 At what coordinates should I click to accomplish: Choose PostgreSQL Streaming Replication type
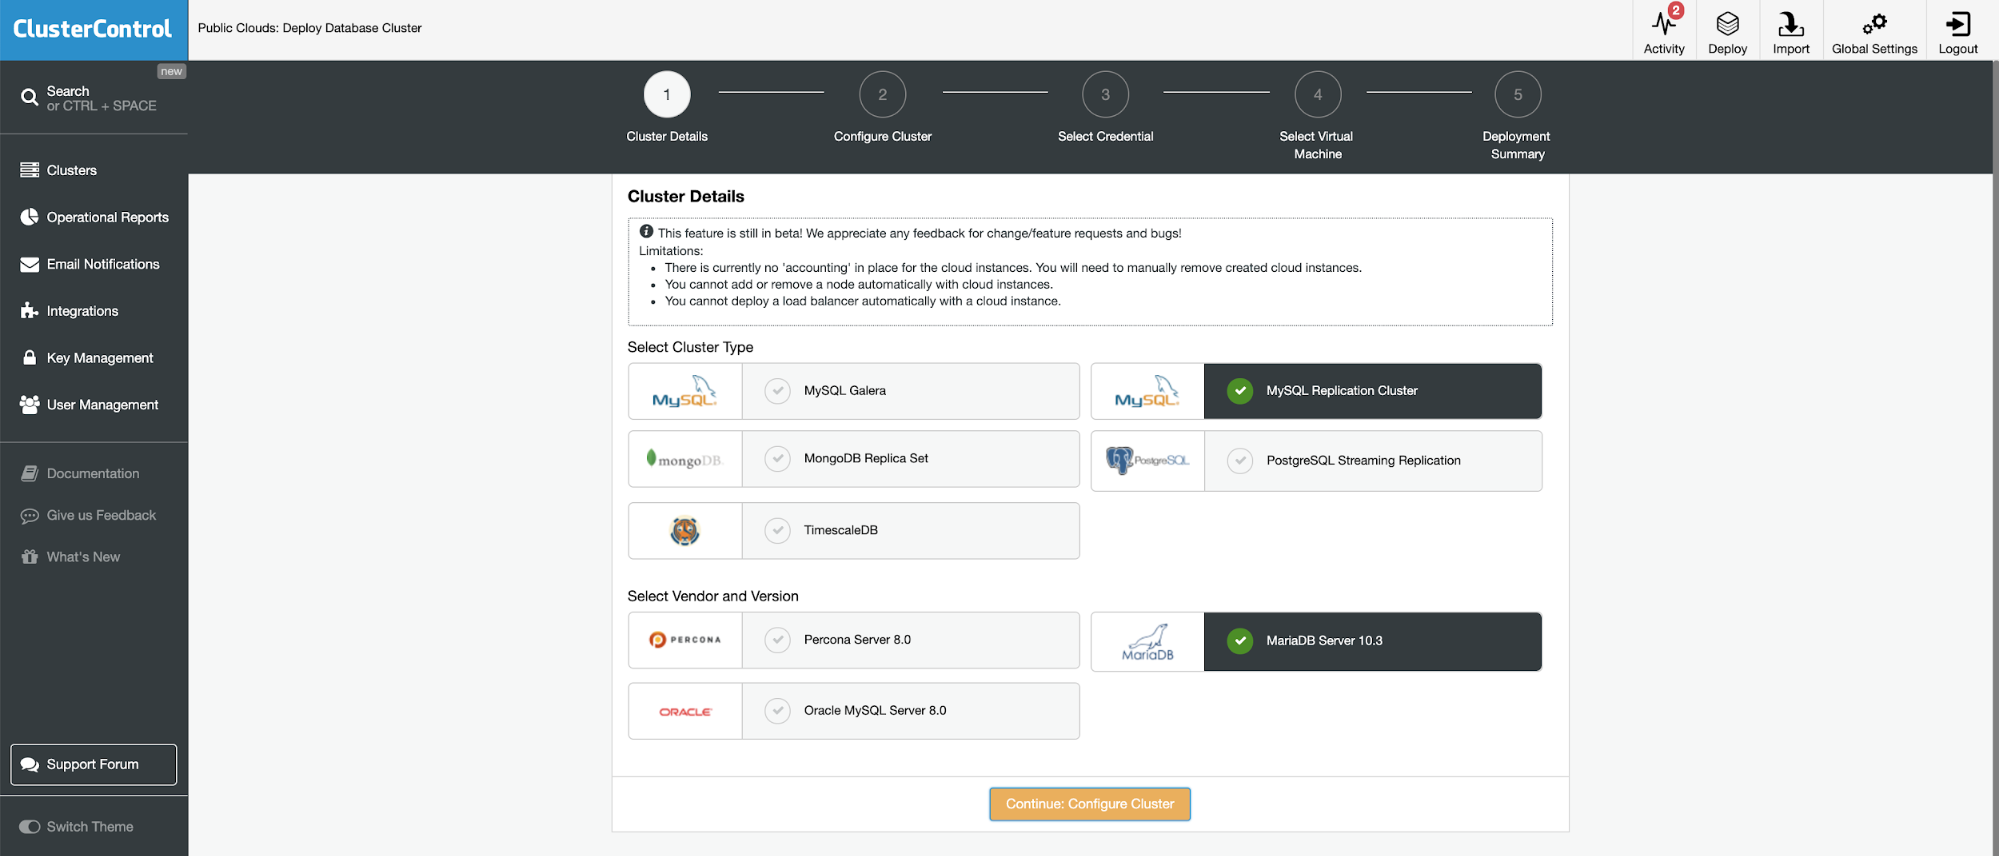(1316, 461)
